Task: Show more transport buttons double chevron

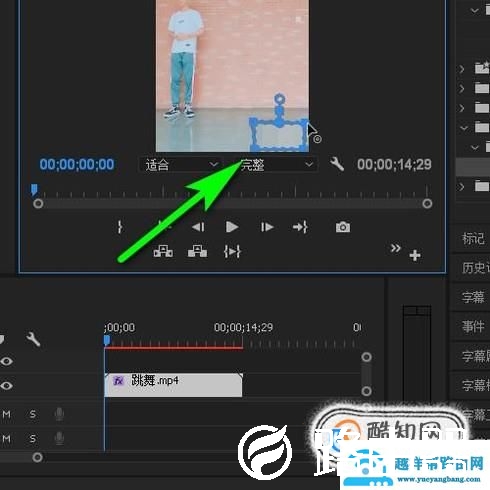Action: click(395, 248)
